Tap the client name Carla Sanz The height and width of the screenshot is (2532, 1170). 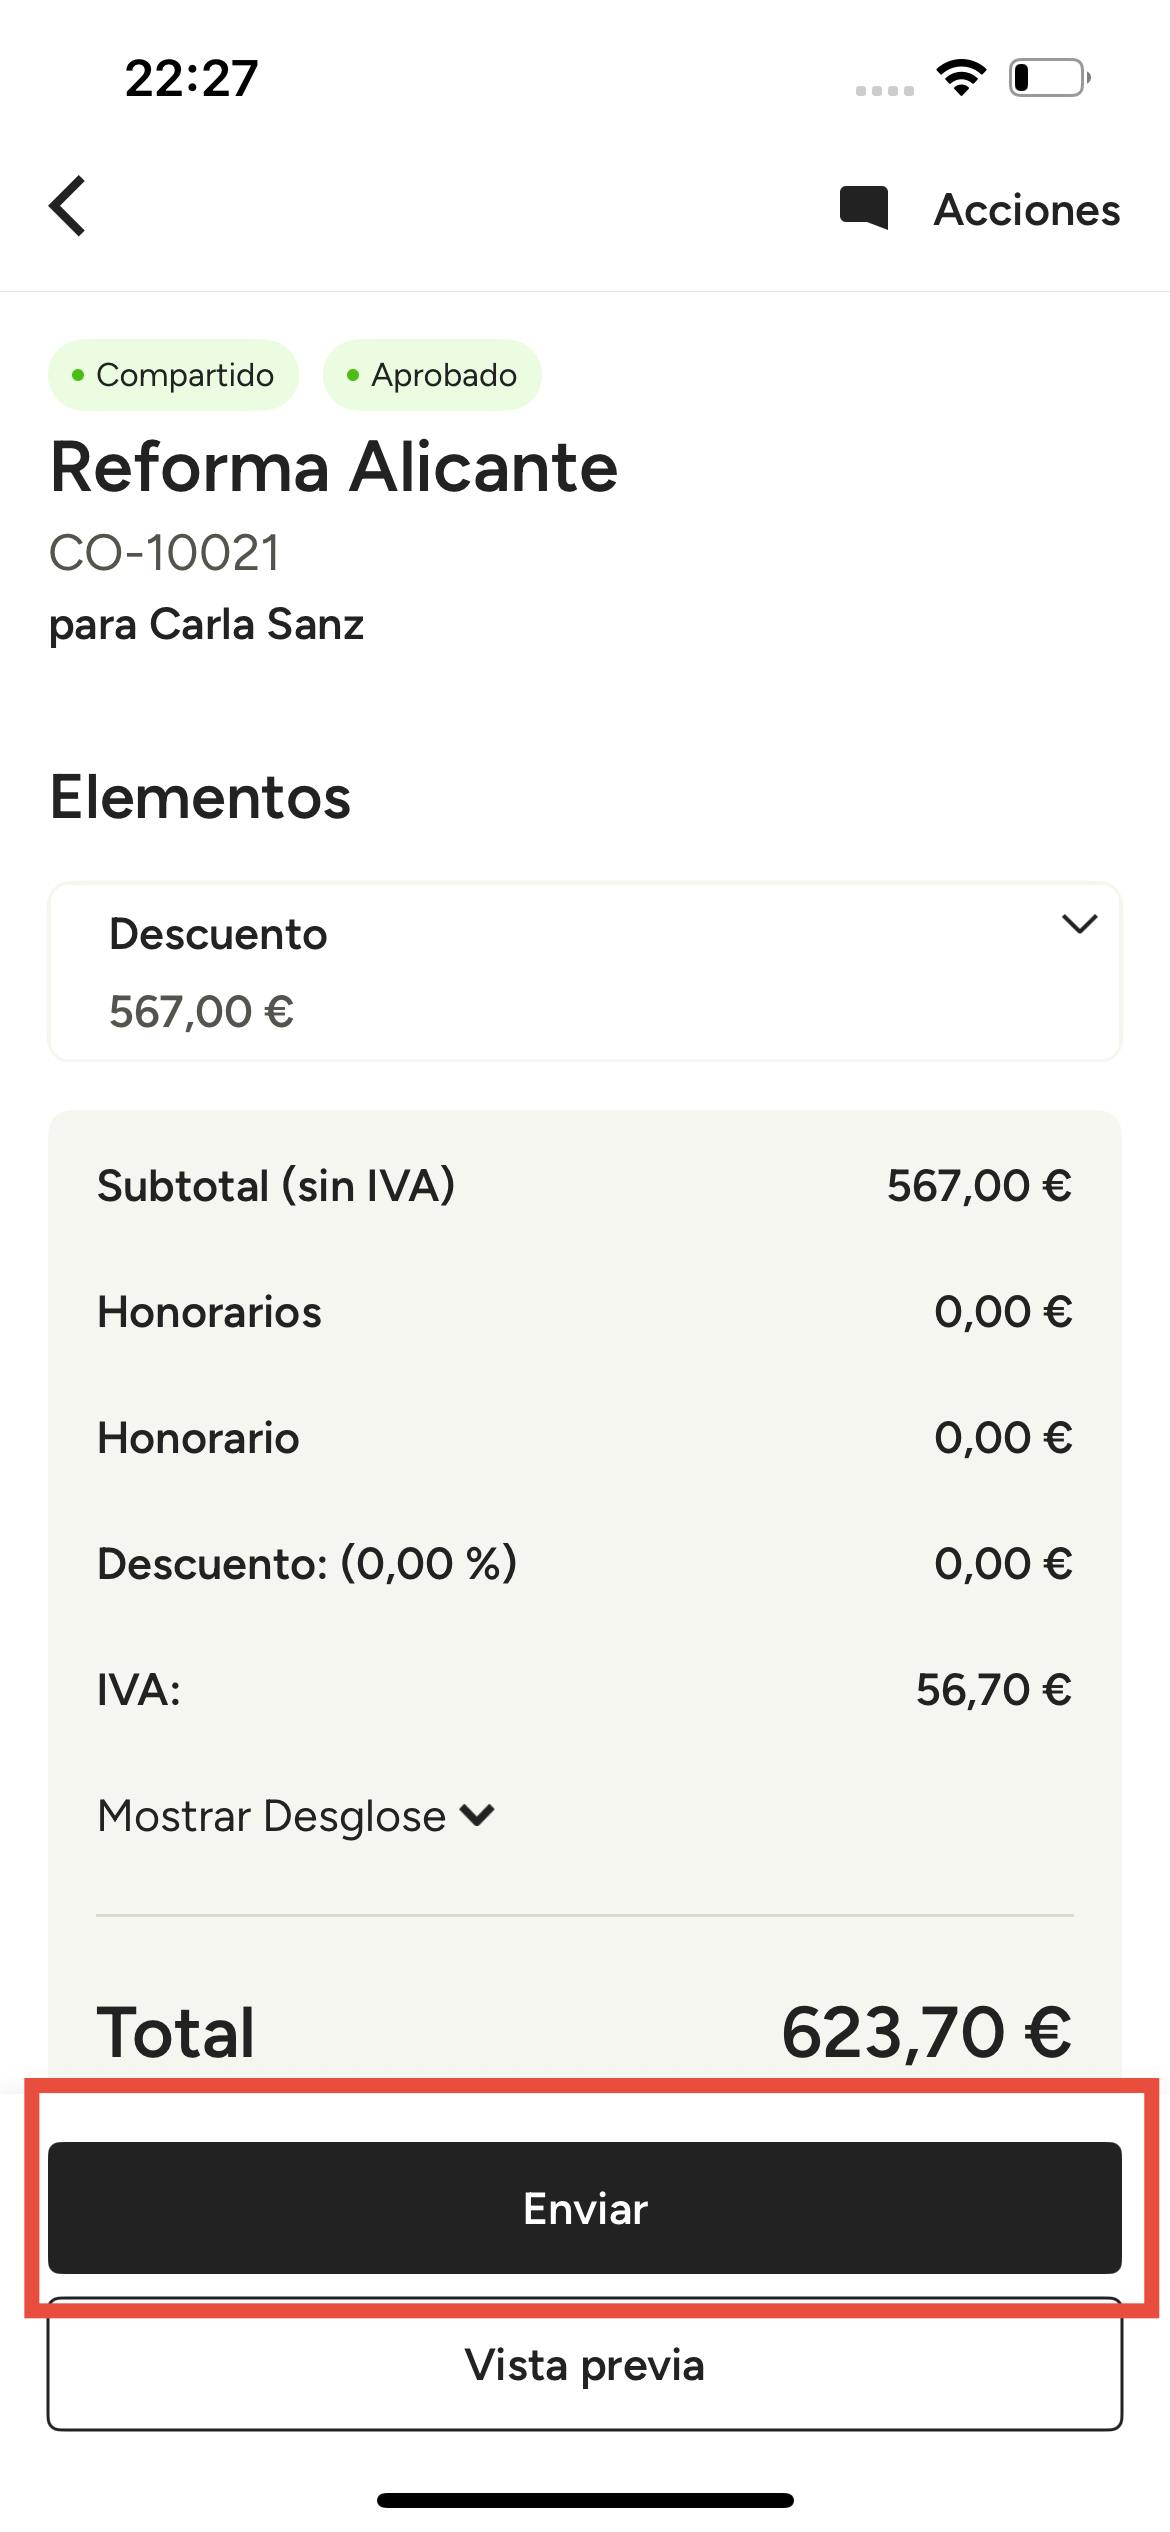[x=256, y=625]
